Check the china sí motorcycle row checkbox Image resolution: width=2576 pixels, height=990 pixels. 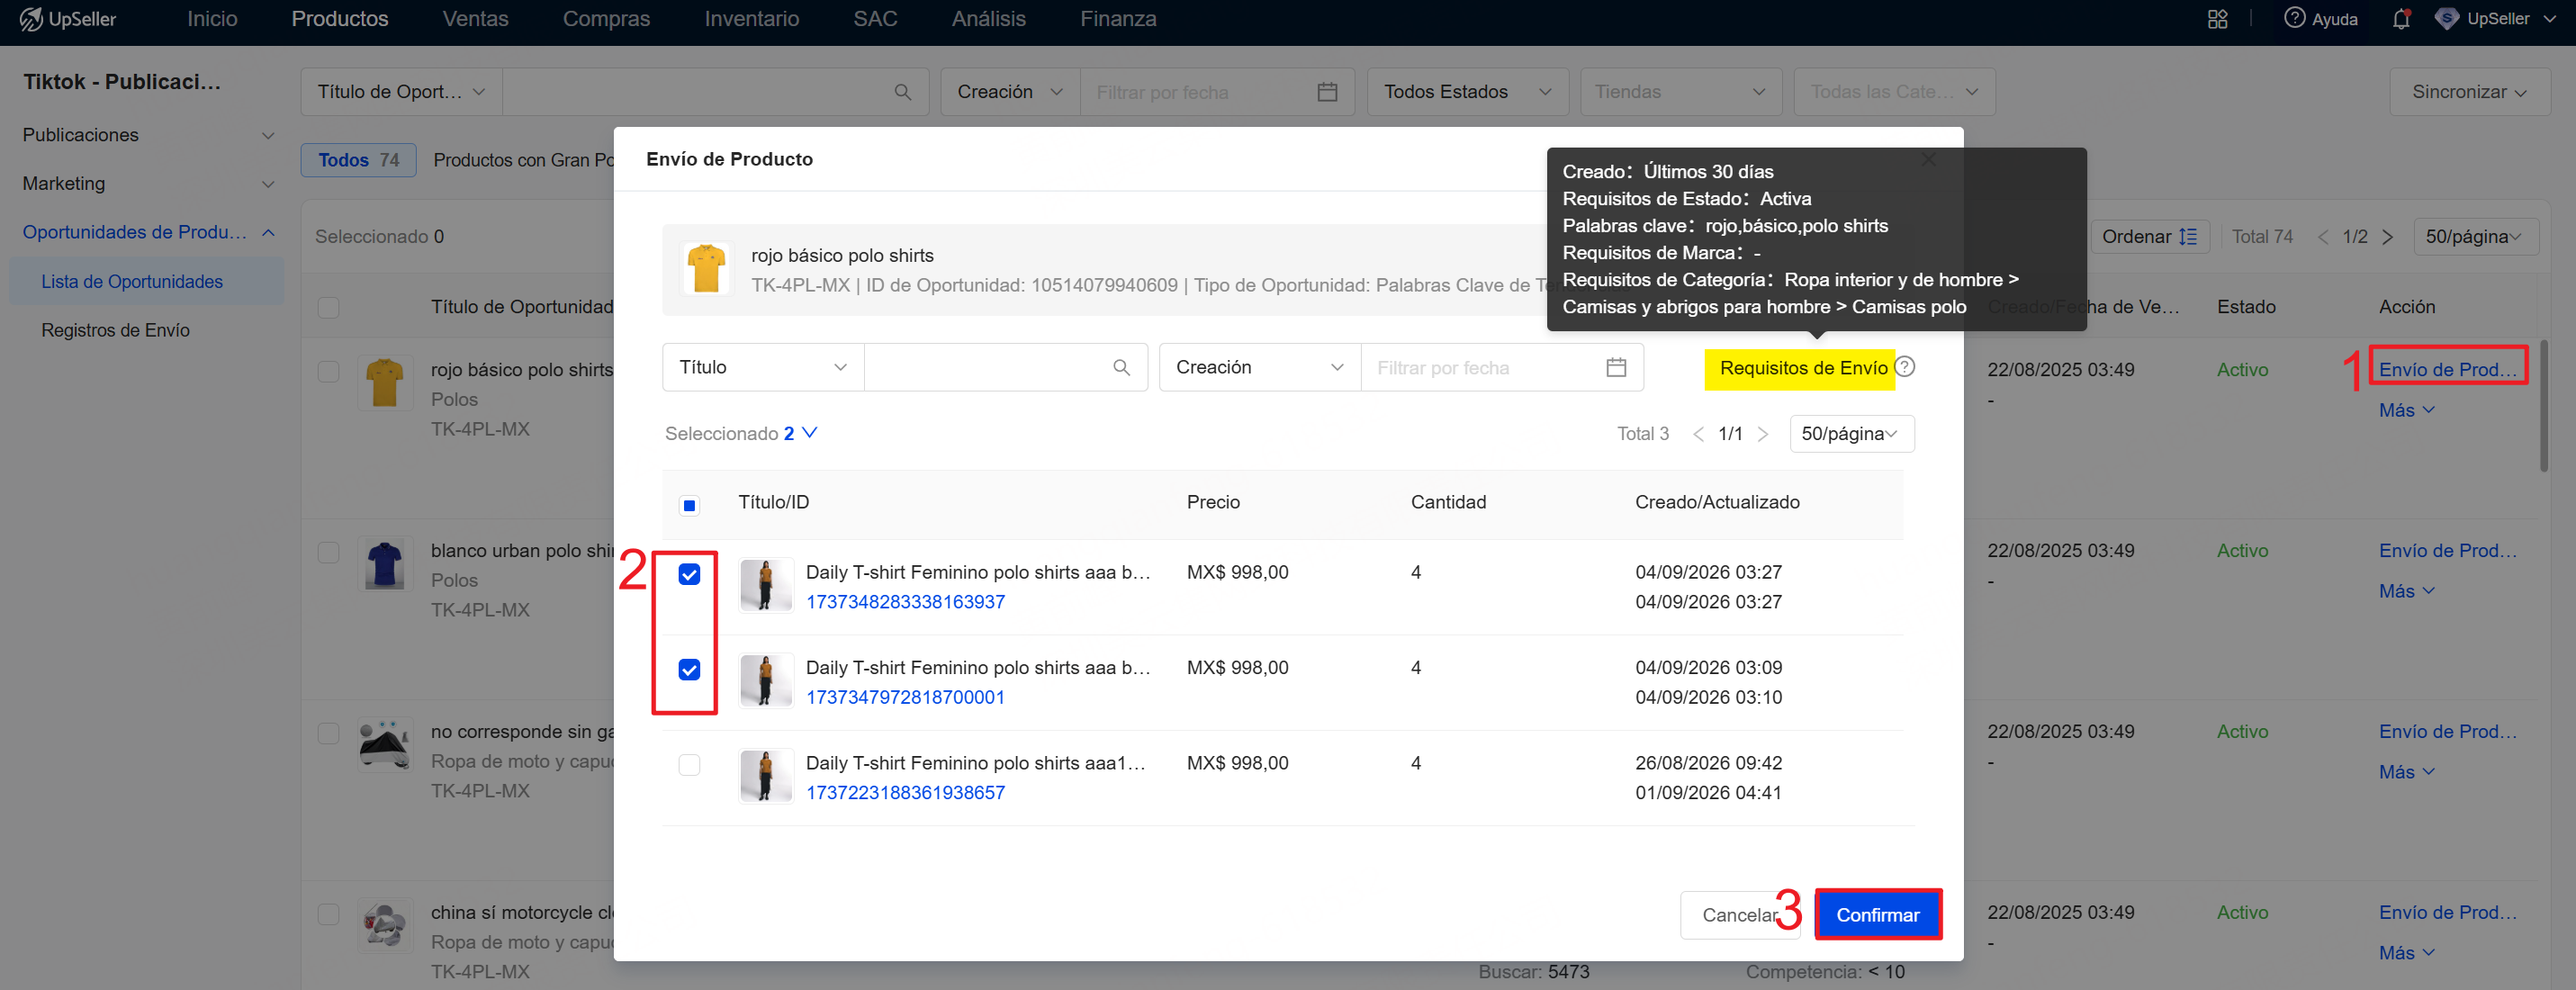(328, 914)
